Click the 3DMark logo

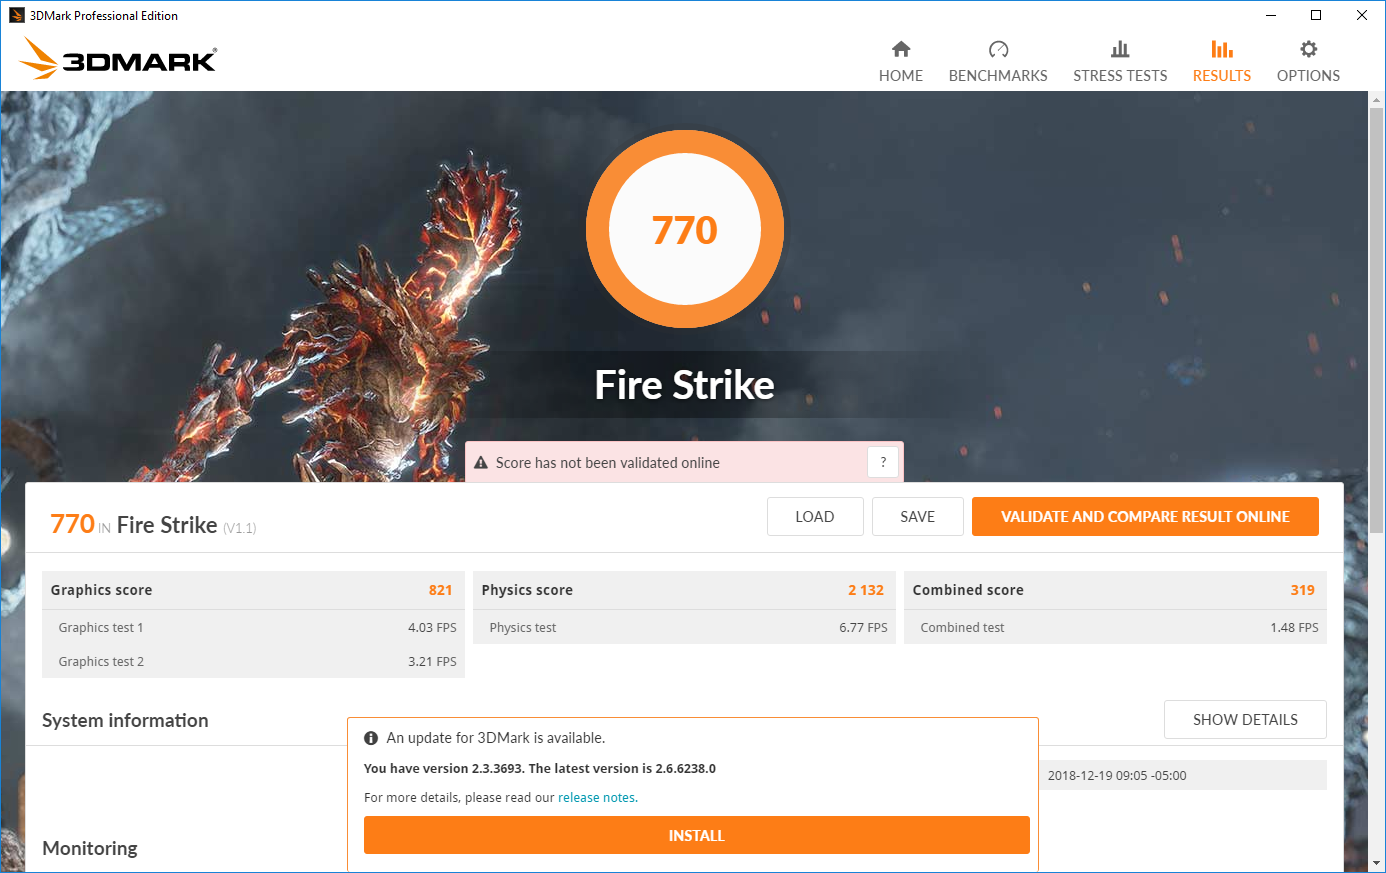[118, 58]
